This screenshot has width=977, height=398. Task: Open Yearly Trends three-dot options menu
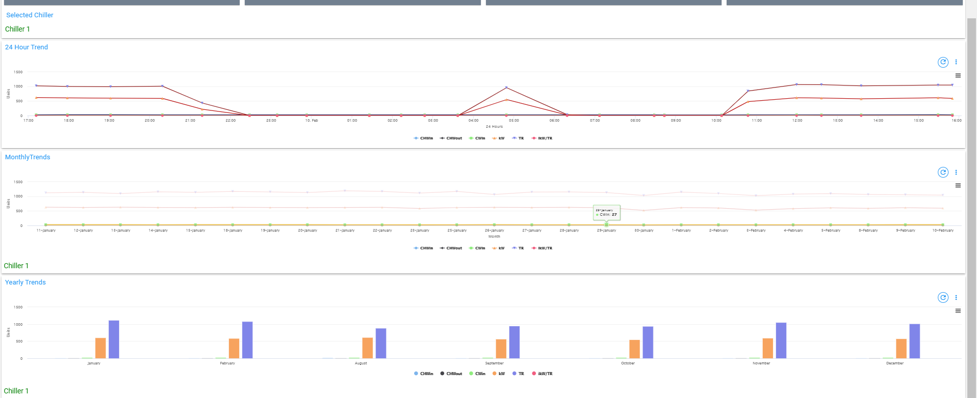pyautogui.click(x=956, y=298)
